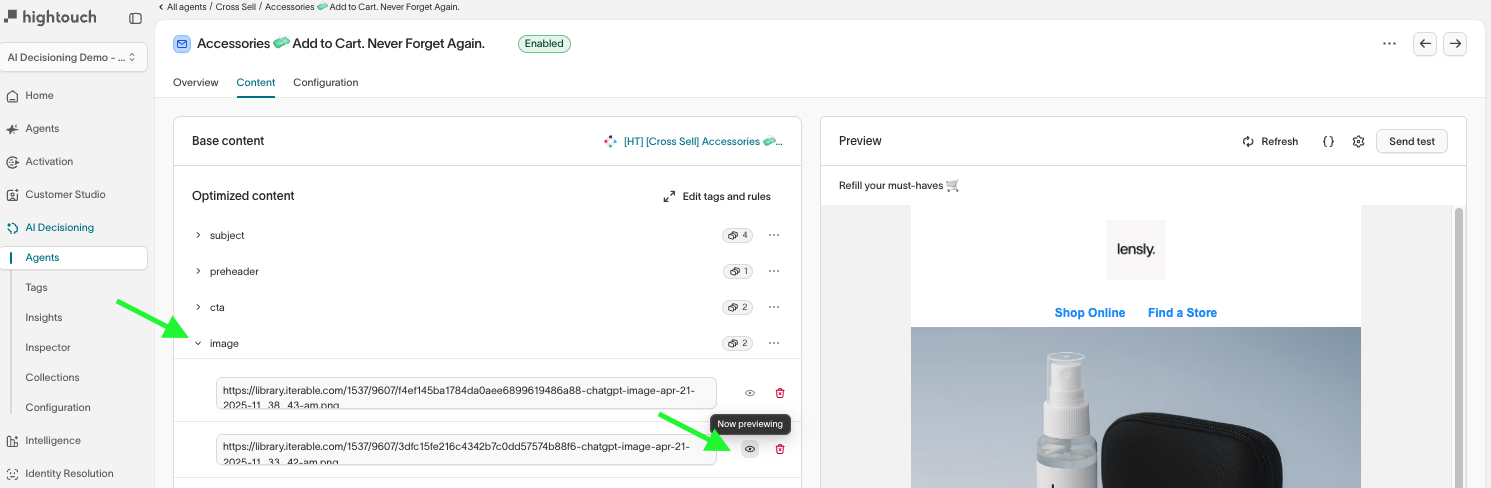This screenshot has height=488, width=1491.
Task: Open the AI Decisioning Demo workspace dropdown
Action: (x=75, y=58)
